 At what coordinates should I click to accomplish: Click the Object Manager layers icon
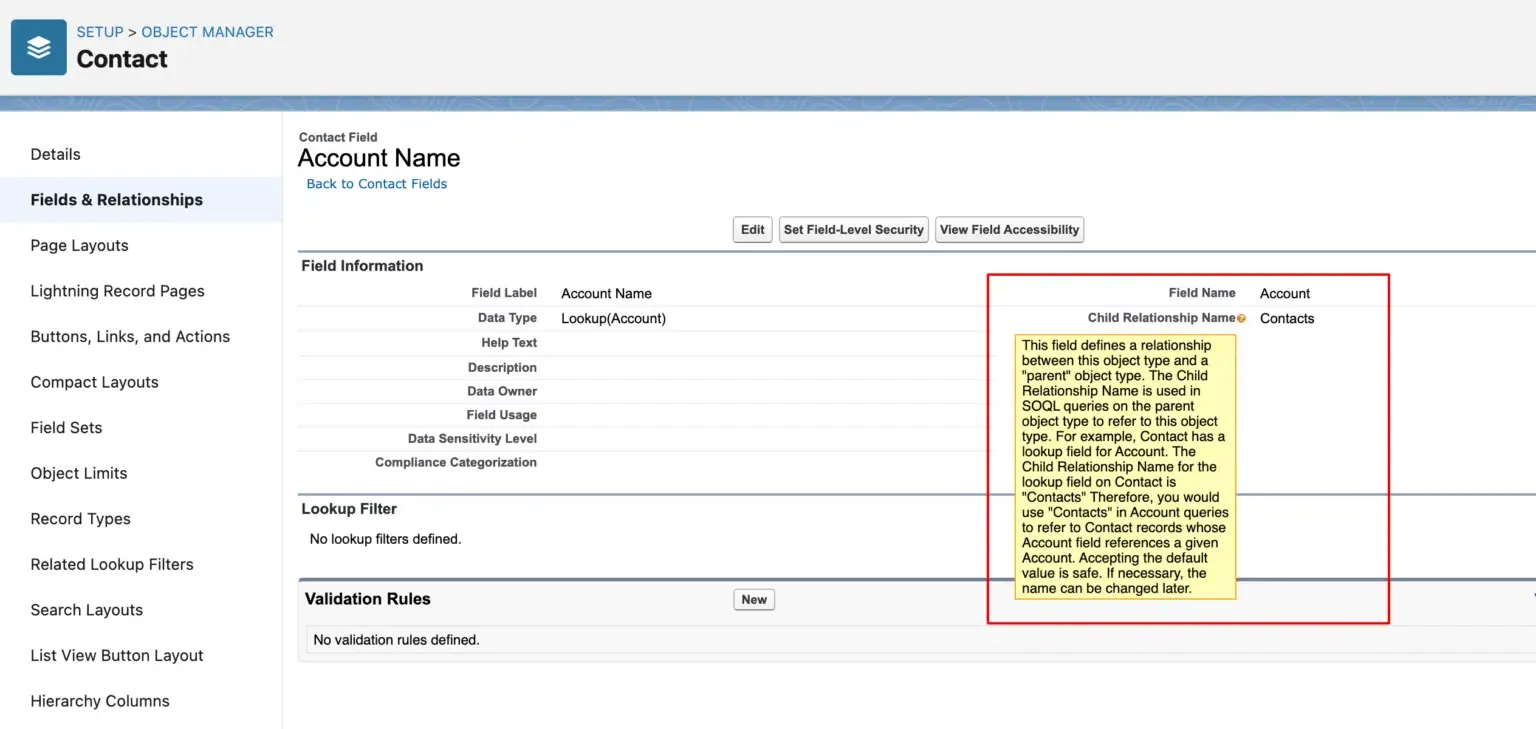(x=39, y=47)
